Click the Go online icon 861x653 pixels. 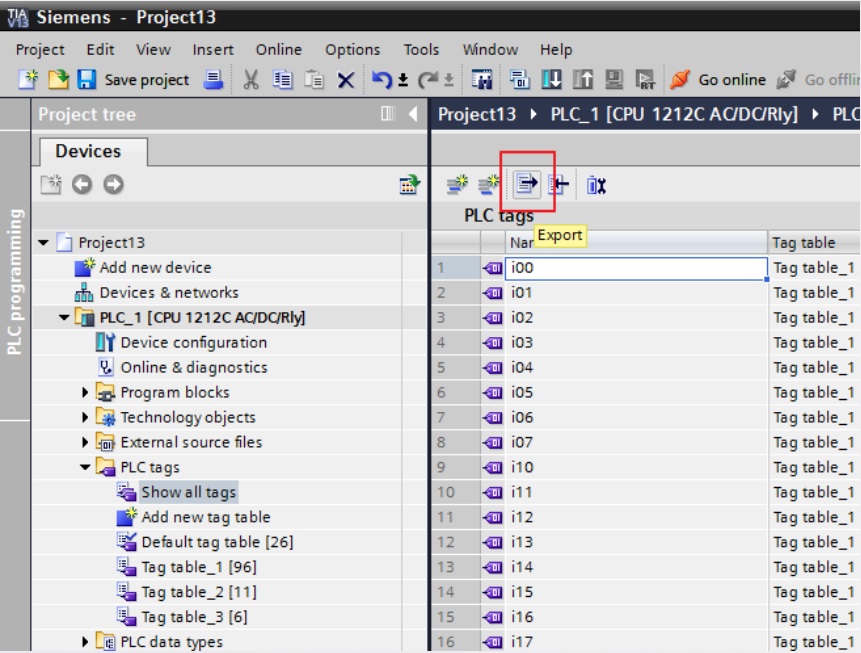click(x=679, y=80)
